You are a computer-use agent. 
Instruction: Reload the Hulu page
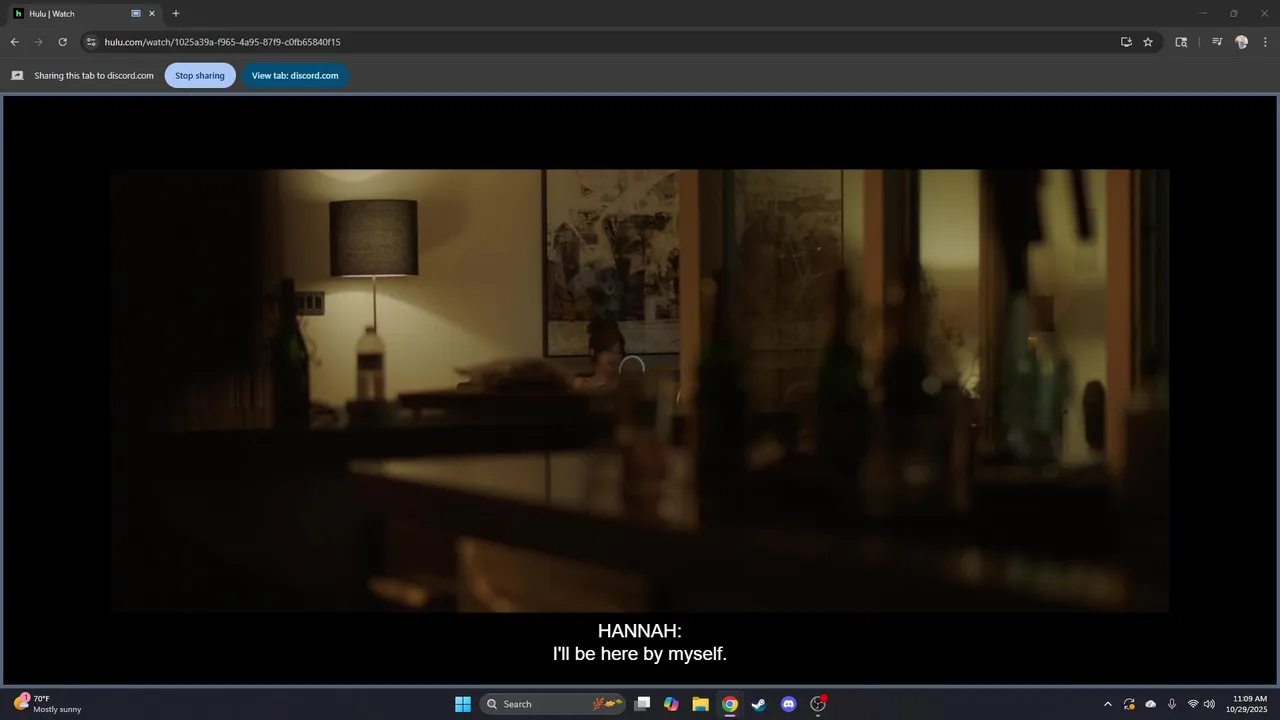63,42
